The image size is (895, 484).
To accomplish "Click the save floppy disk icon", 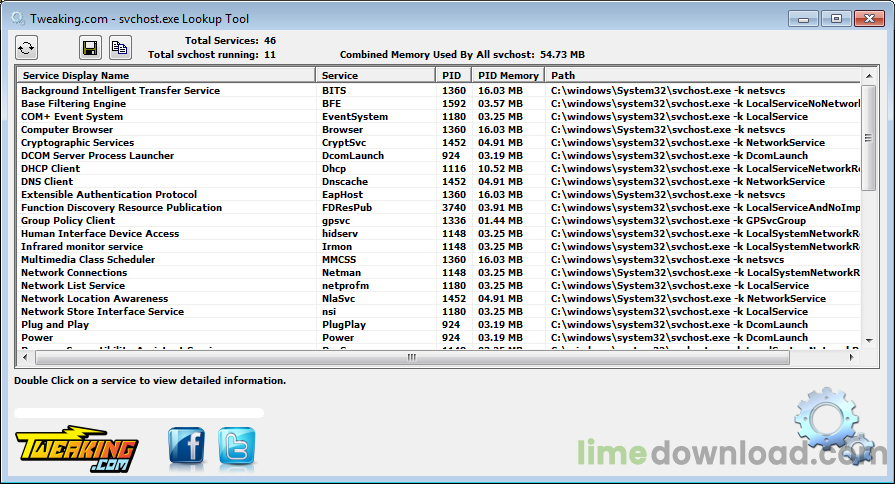I will point(90,47).
